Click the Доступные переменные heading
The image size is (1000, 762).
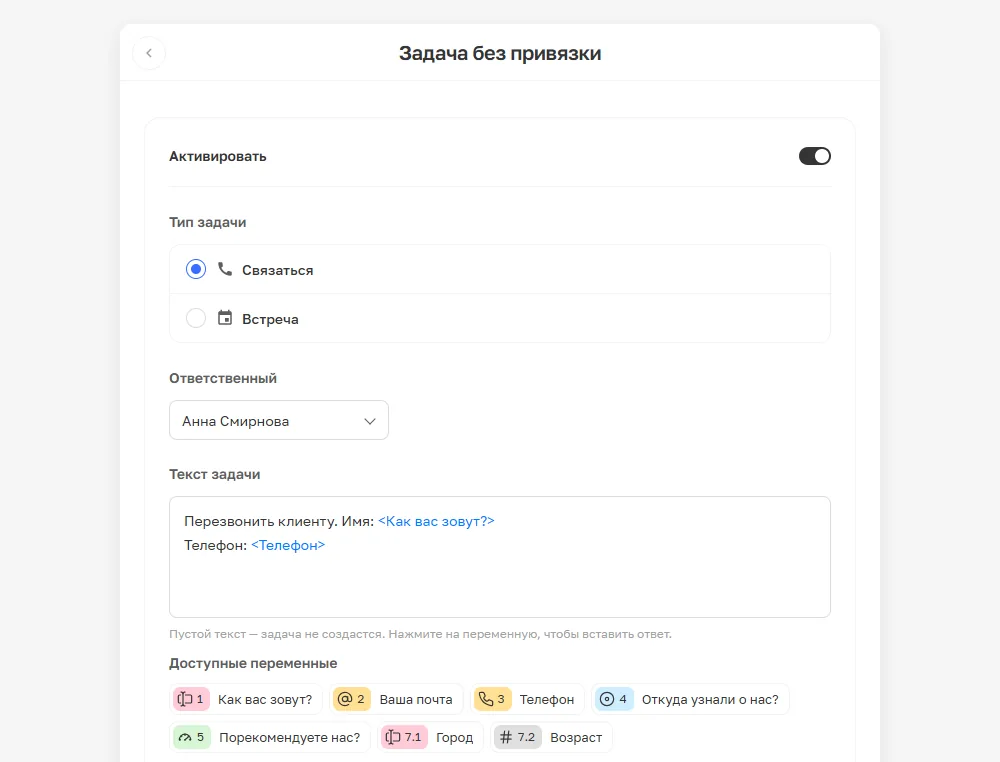[253, 663]
